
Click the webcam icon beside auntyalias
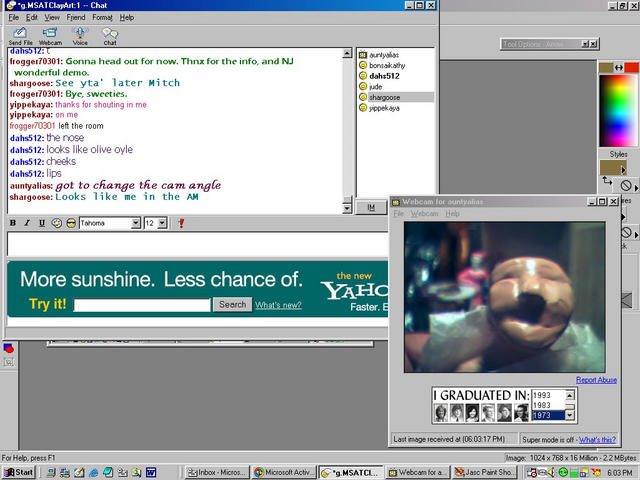click(363, 55)
